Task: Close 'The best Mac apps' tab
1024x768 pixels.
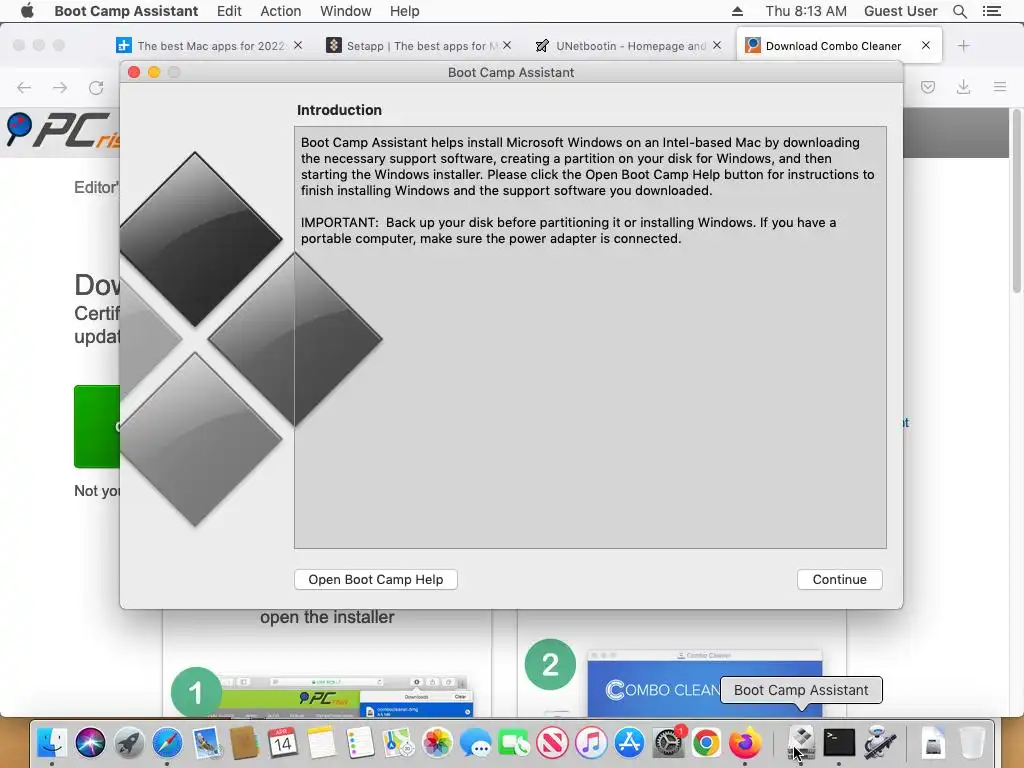Action: [298, 45]
